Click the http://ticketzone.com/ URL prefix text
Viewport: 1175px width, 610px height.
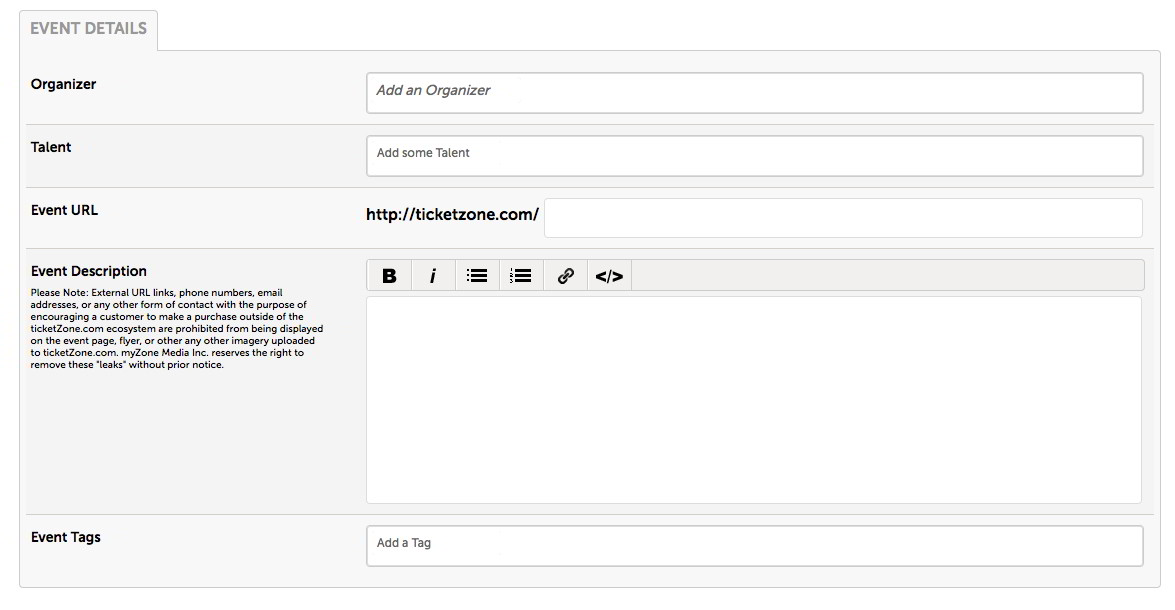click(452, 215)
